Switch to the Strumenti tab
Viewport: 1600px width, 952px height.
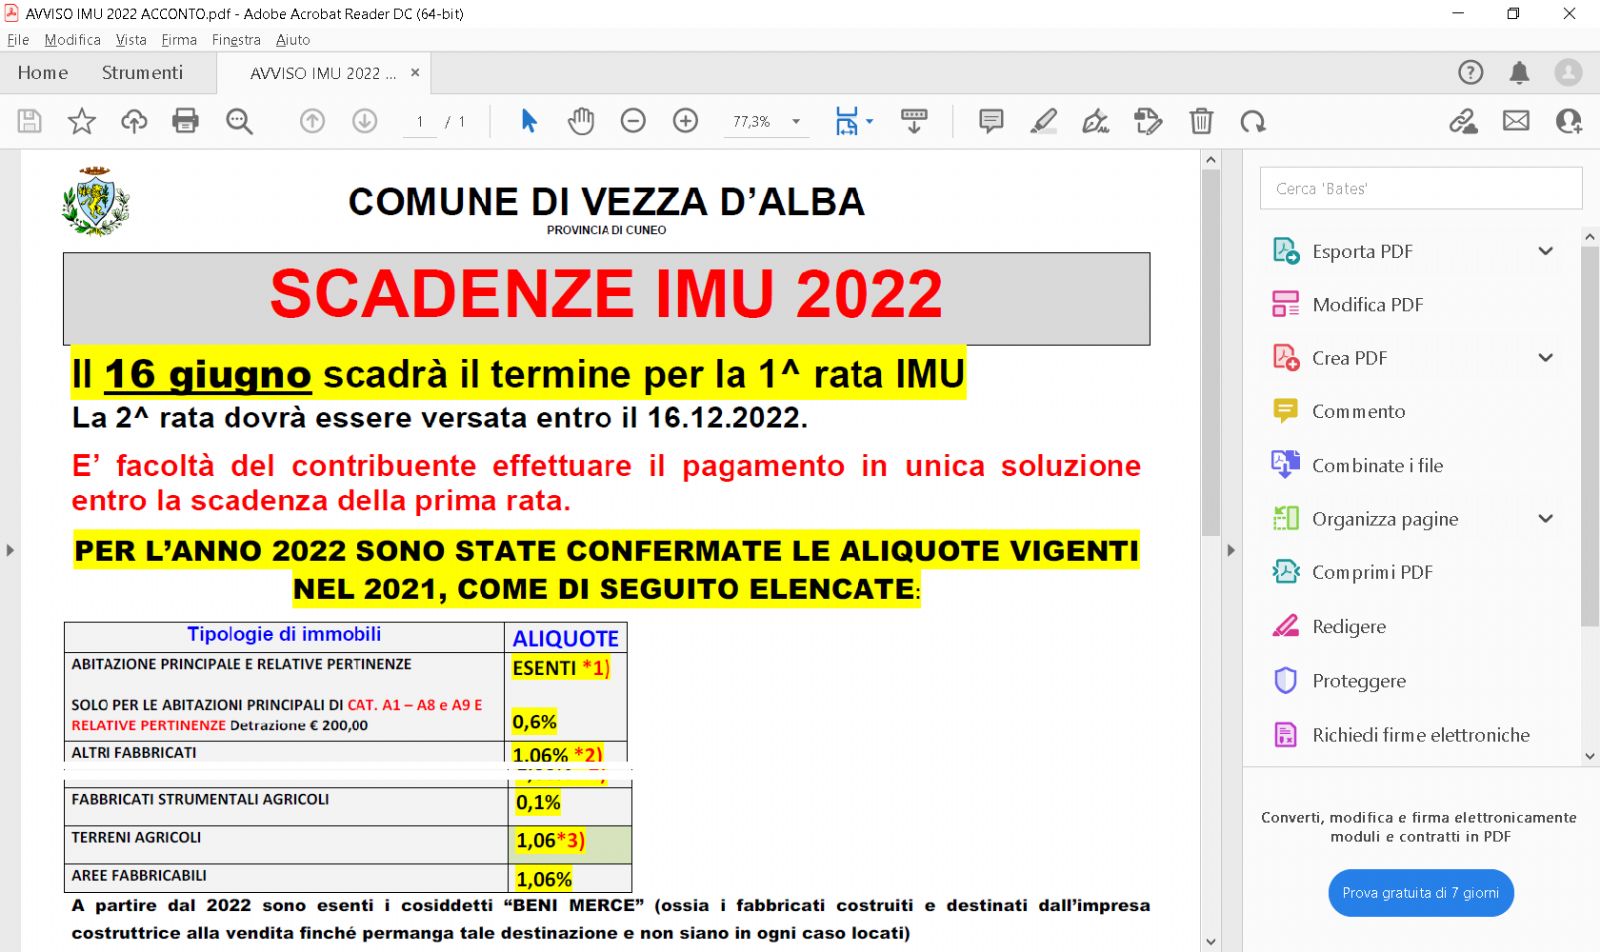click(142, 73)
